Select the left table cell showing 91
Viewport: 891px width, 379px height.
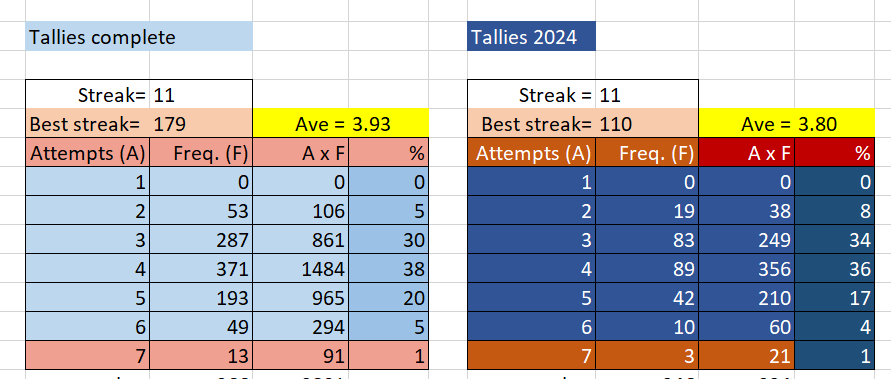[x=301, y=355]
